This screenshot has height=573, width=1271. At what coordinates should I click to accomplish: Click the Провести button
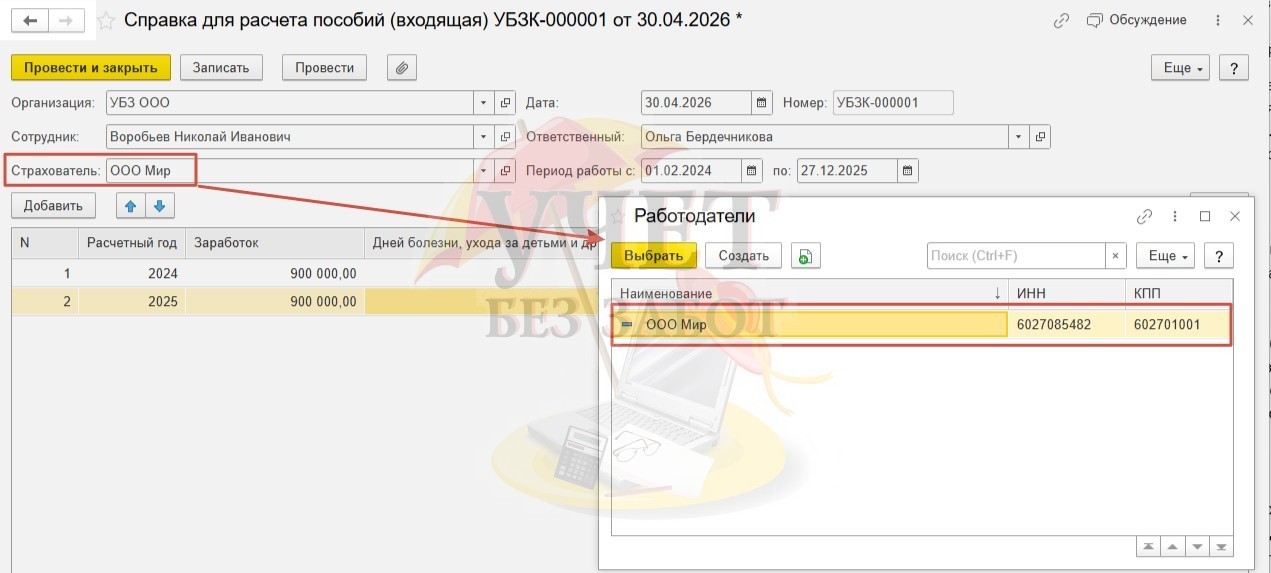(x=325, y=68)
